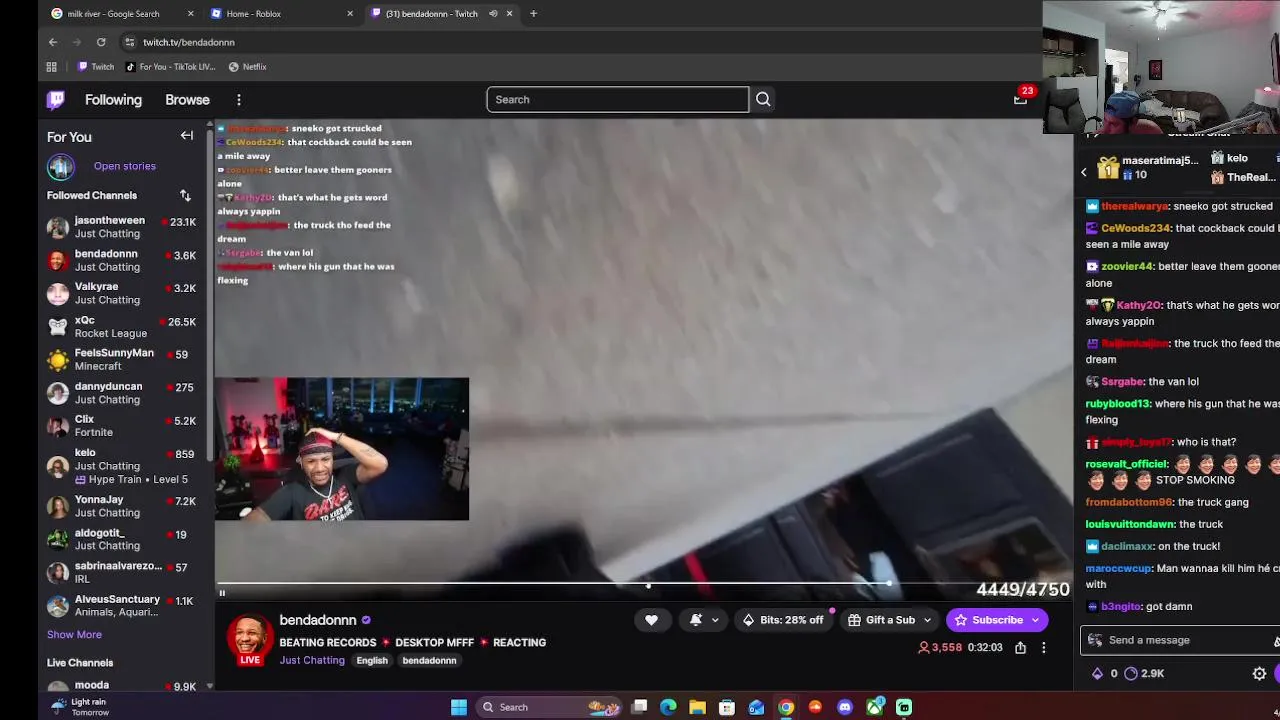Open a new browser tab
Image resolution: width=1280 pixels, height=720 pixels.
pos(533,13)
